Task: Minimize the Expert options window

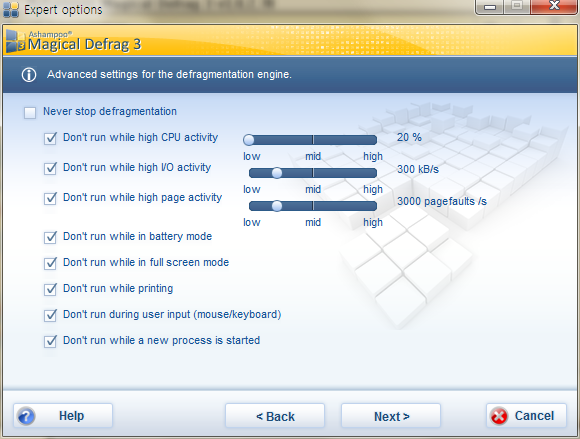Action: pos(489,7)
